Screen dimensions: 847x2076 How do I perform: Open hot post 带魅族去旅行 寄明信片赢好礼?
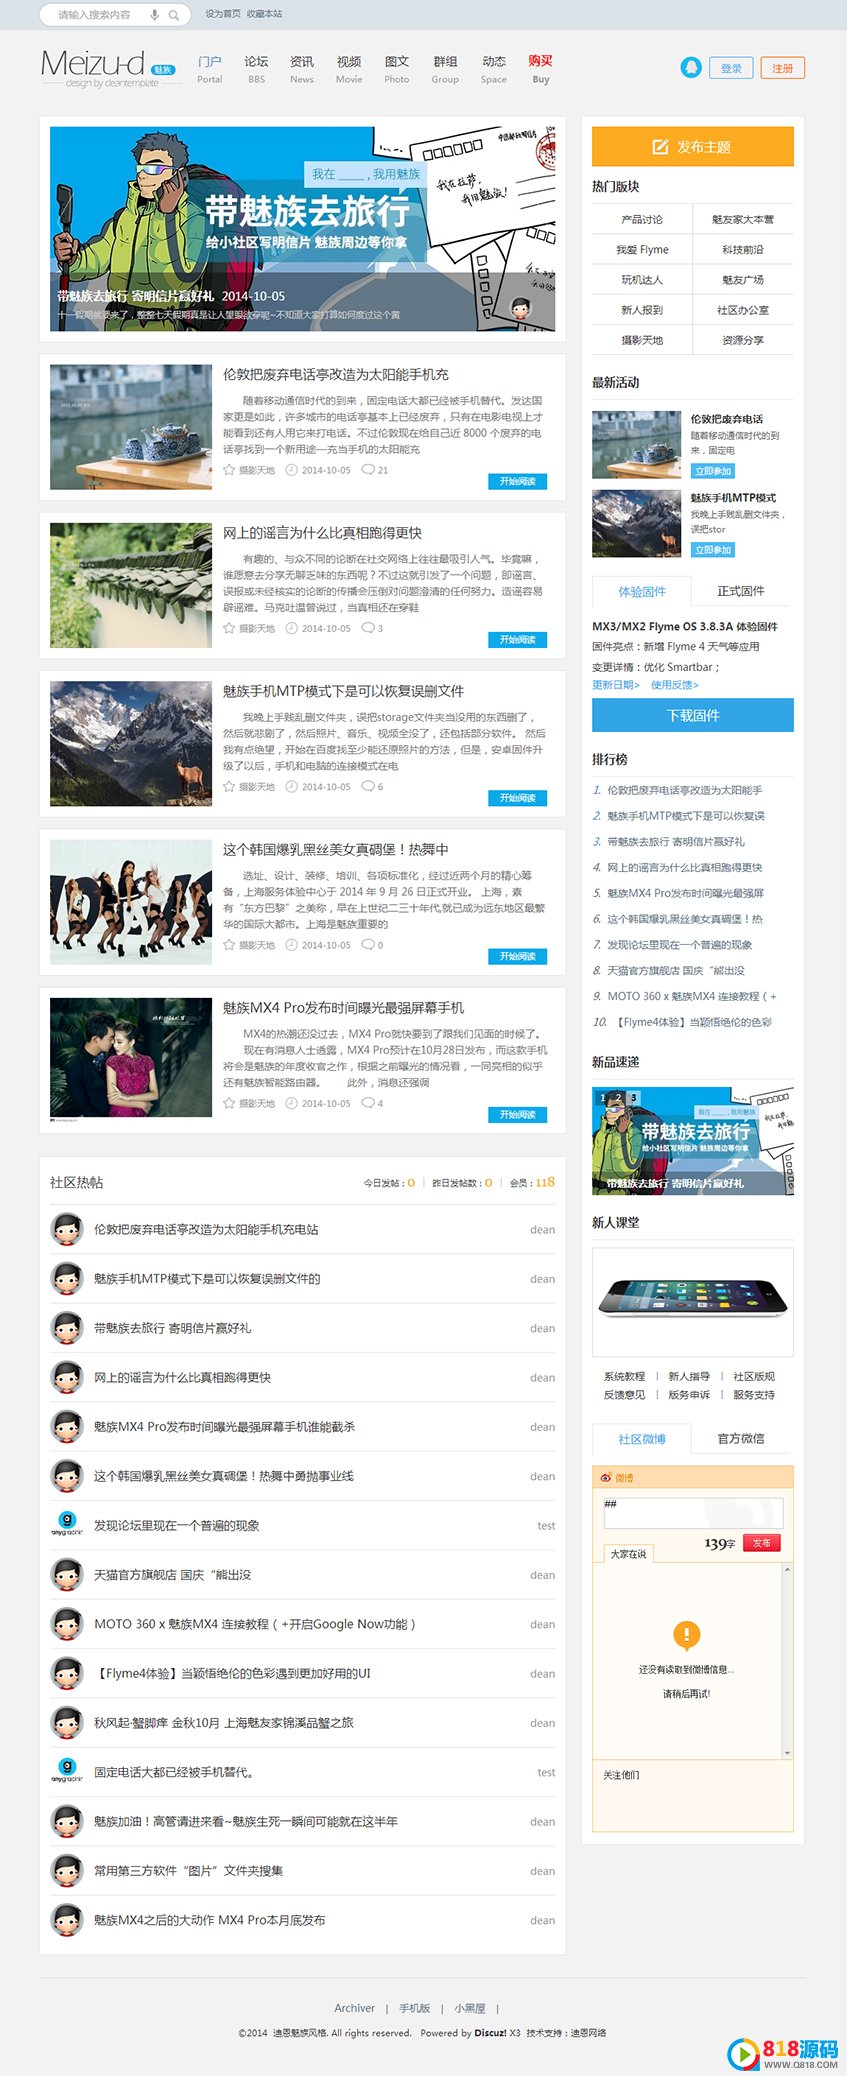click(172, 1328)
